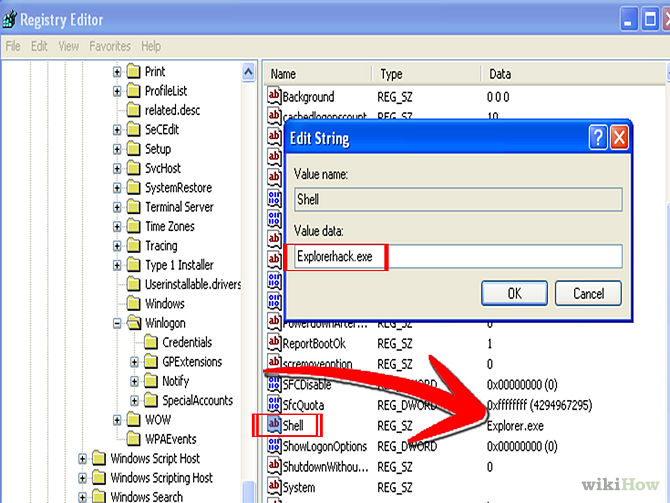
Task: Expand the Terminal Server key
Action: coord(117,207)
